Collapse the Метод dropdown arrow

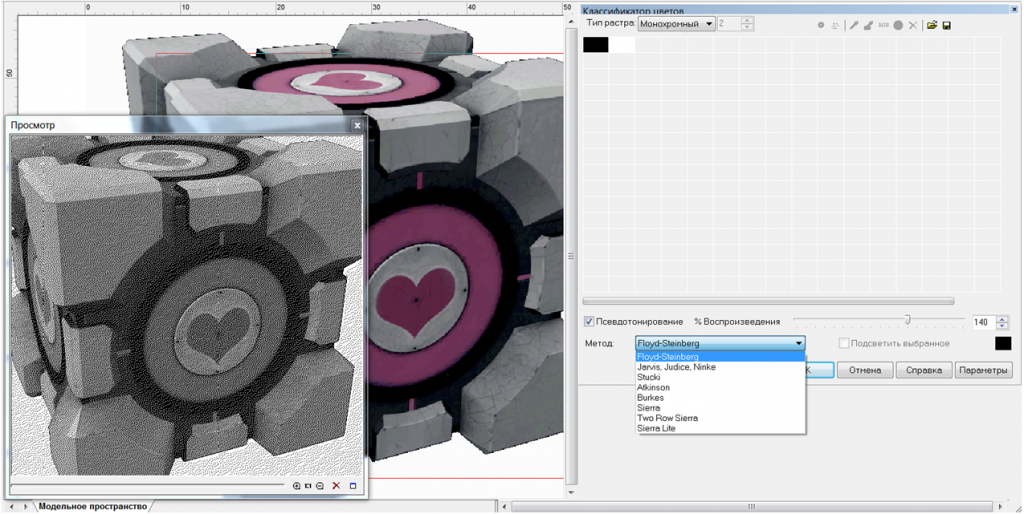(x=798, y=343)
